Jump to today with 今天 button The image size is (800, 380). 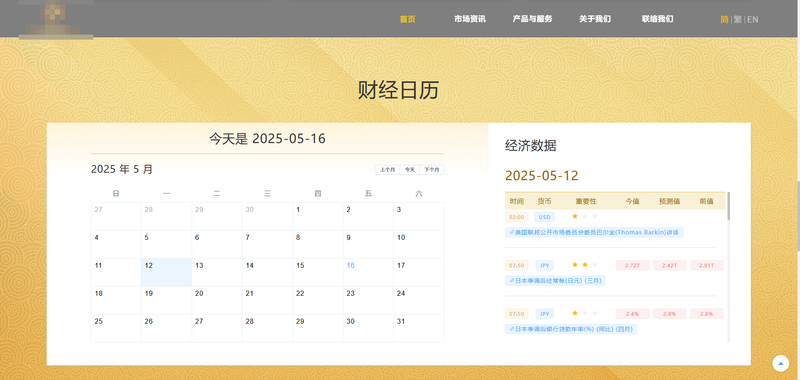click(x=410, y=170)
